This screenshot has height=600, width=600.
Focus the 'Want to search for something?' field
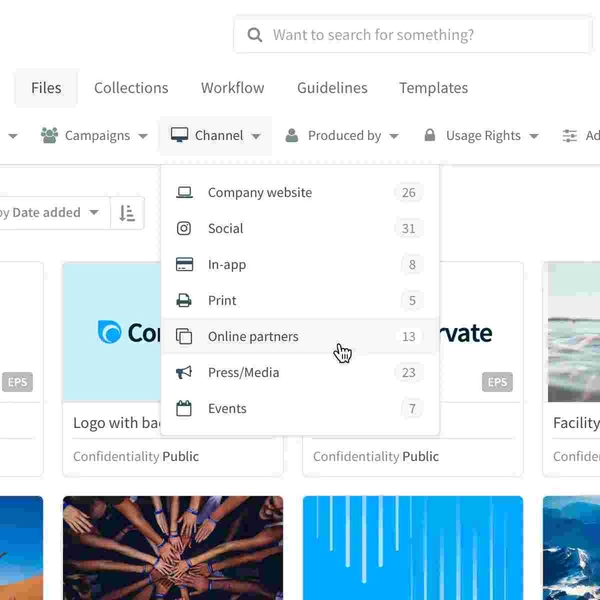(412, 34)
